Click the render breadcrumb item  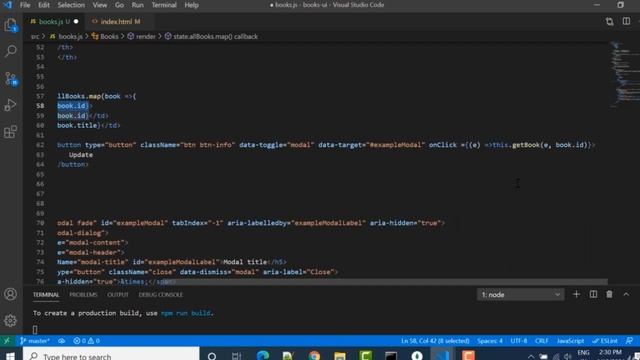[x=142, y=36]
